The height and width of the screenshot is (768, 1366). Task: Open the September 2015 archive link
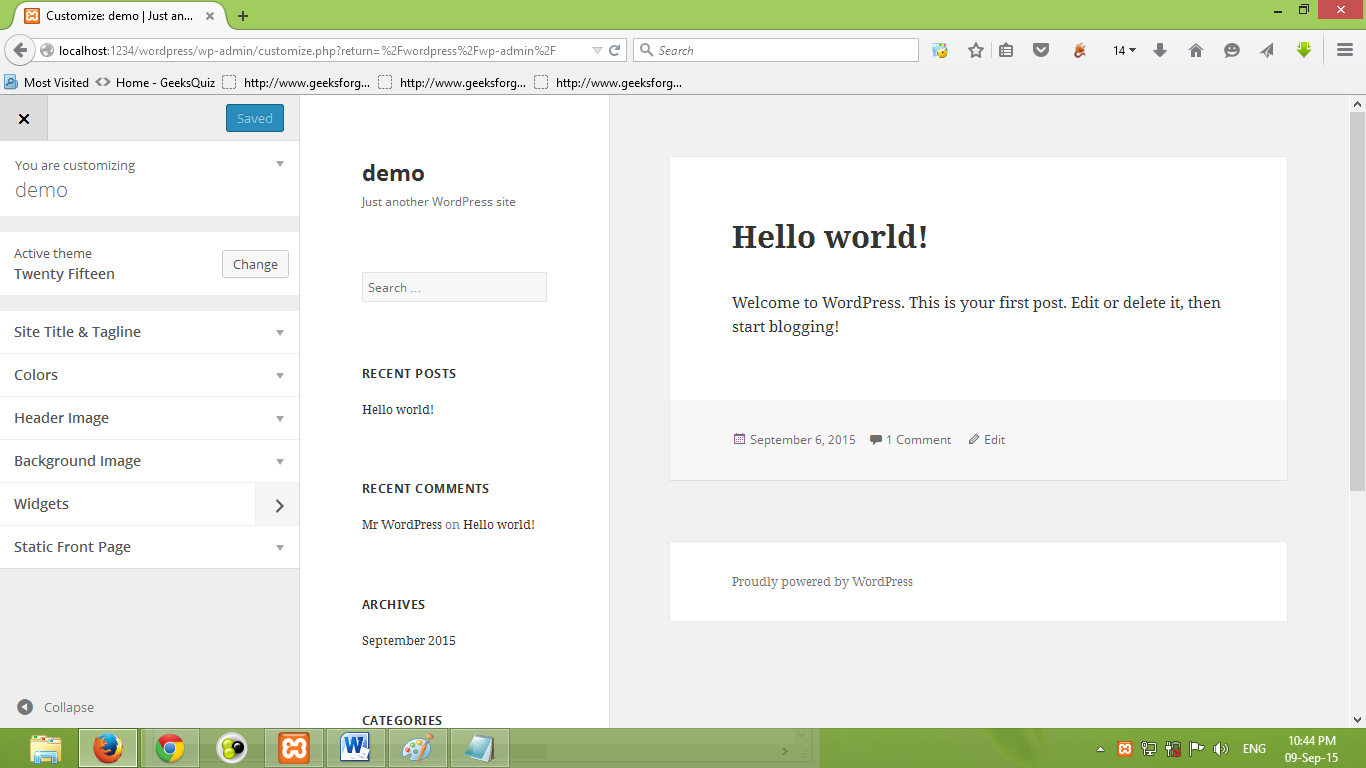[409, 640]
